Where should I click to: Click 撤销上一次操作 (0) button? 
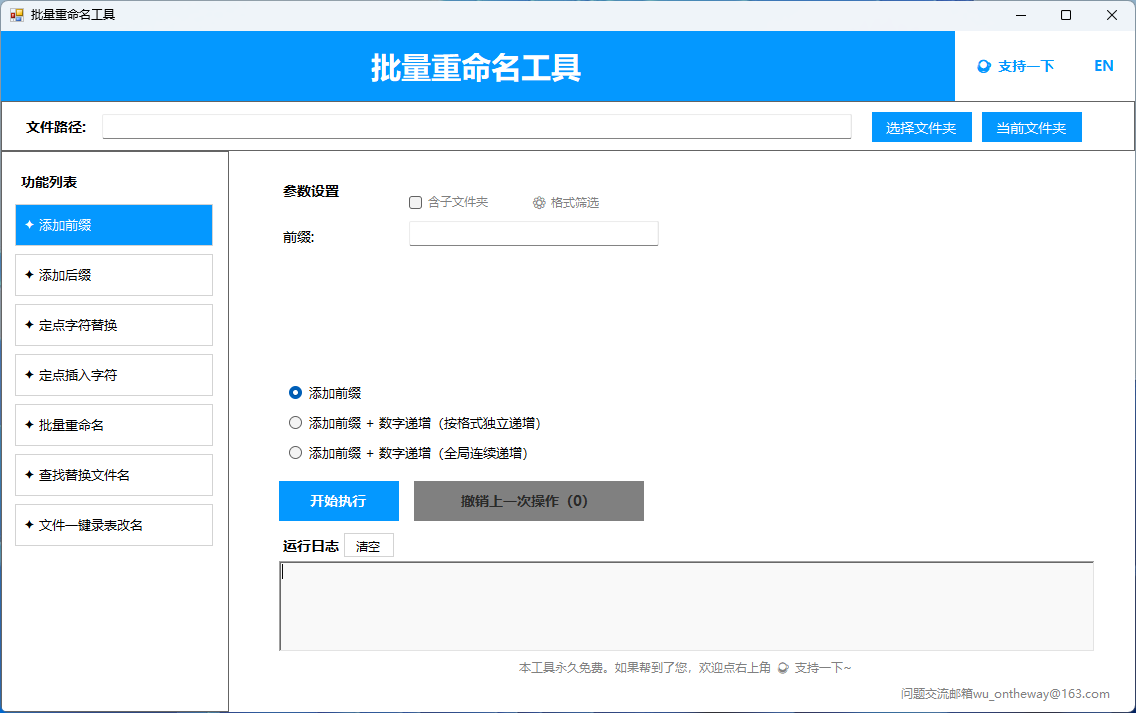[x=529, y=501]
